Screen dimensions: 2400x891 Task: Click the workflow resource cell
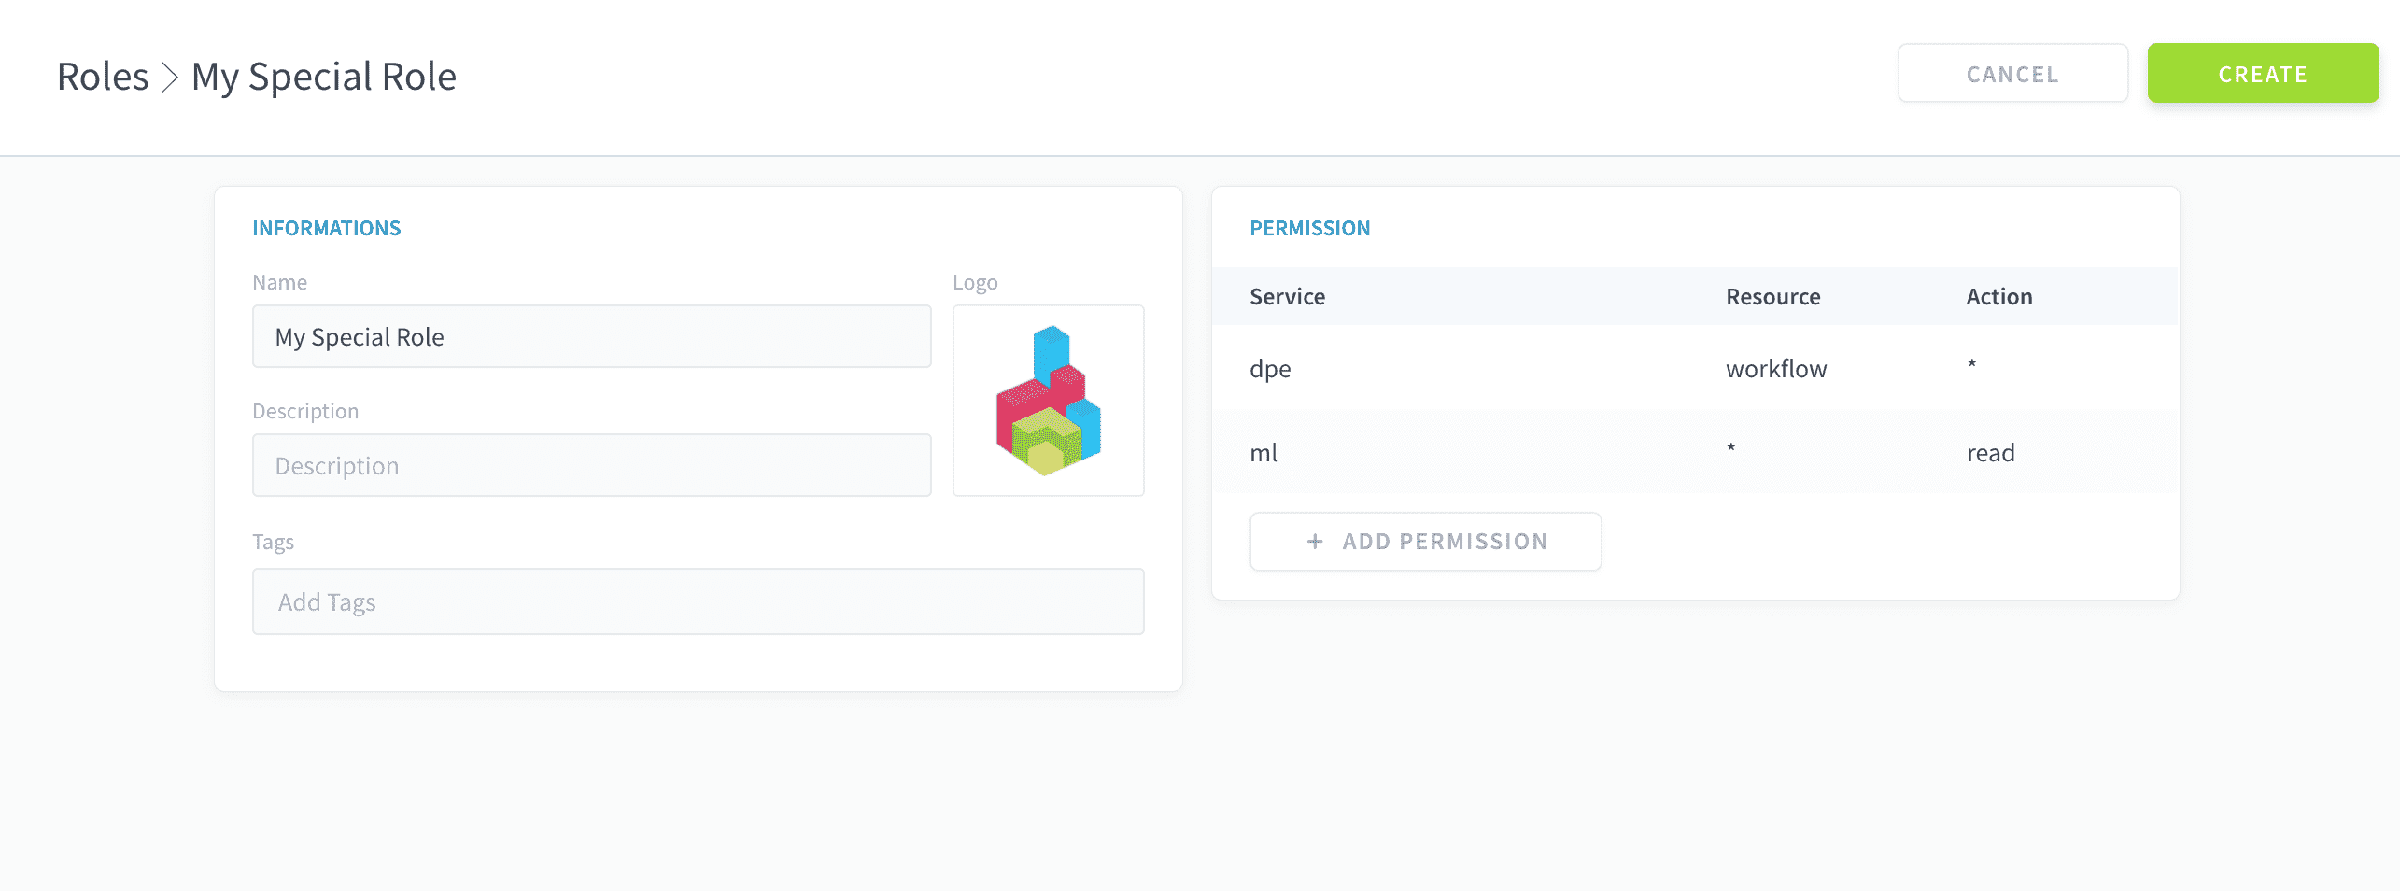[x=1776, y=368]
